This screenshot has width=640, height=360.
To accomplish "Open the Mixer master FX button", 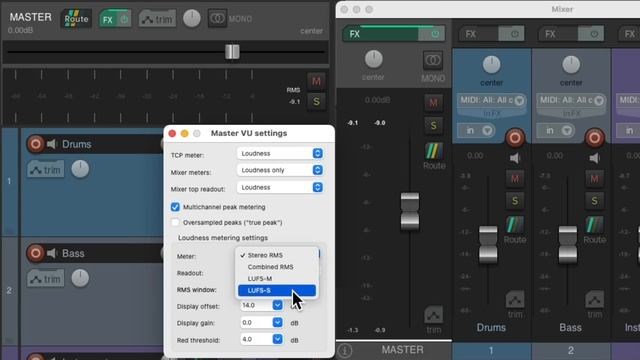I will tap(380, 34).
